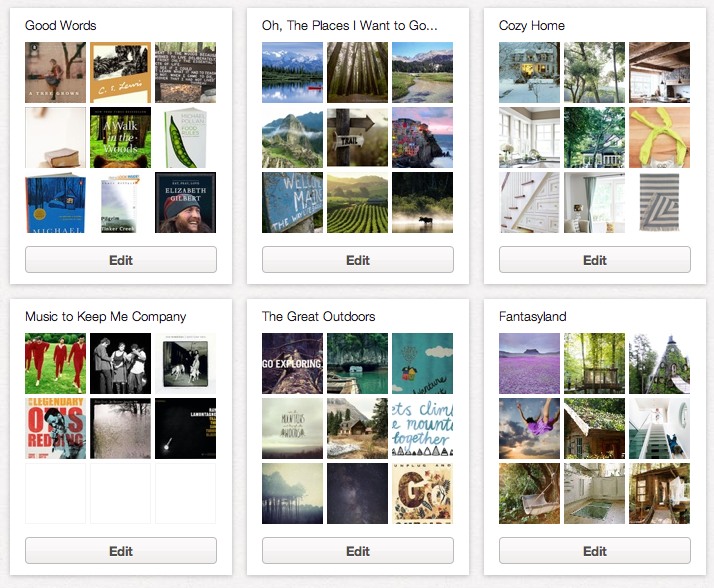
Task: Open the TRAIL signpost photo thumbnail
Action: pyautogui.click(x=357, y=138)
